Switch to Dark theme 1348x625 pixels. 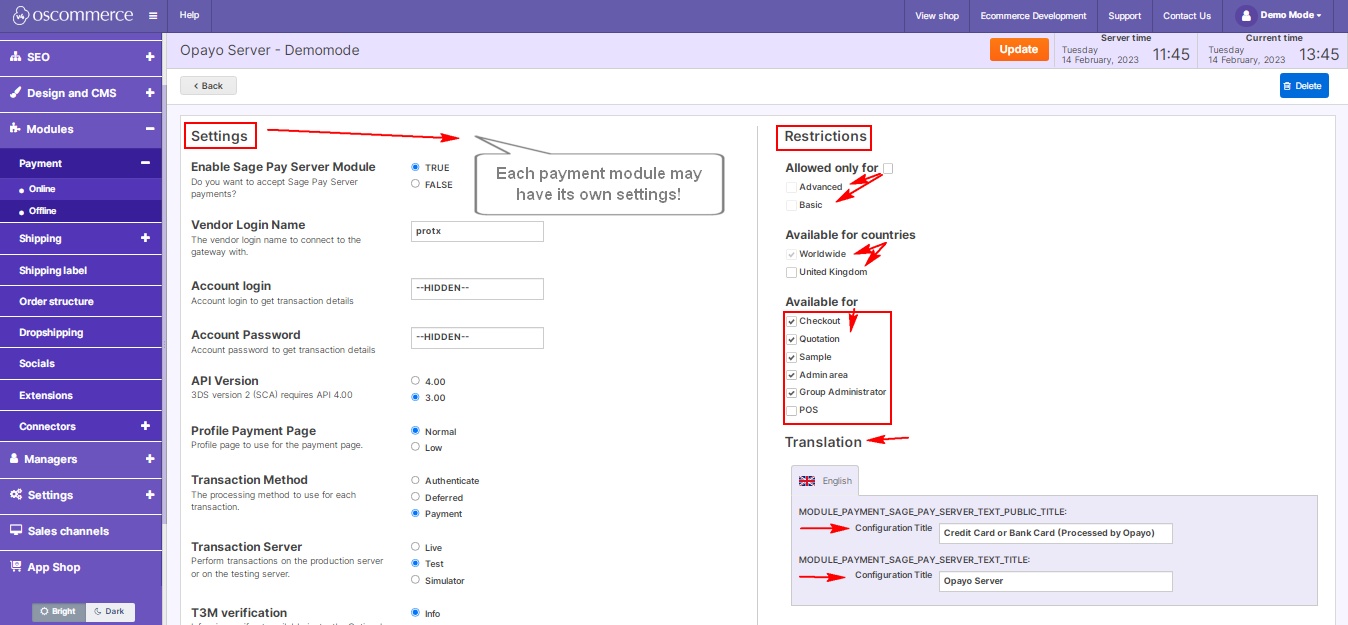click(110, 611)
